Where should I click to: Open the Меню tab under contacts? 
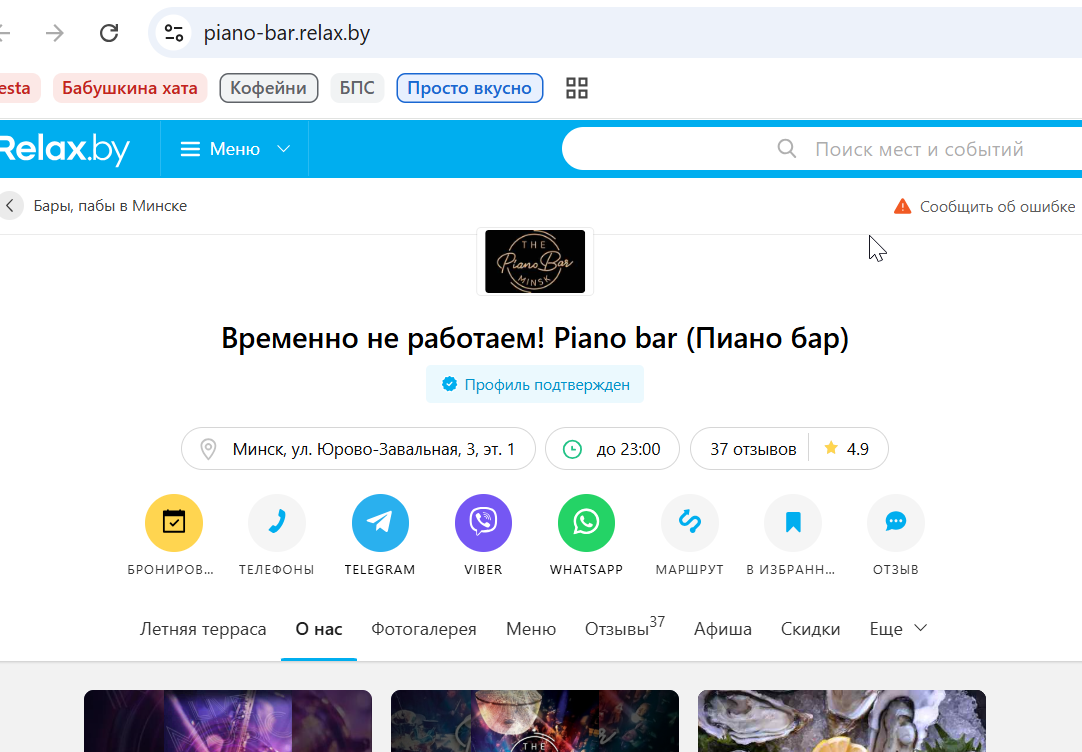pos(531,629)
